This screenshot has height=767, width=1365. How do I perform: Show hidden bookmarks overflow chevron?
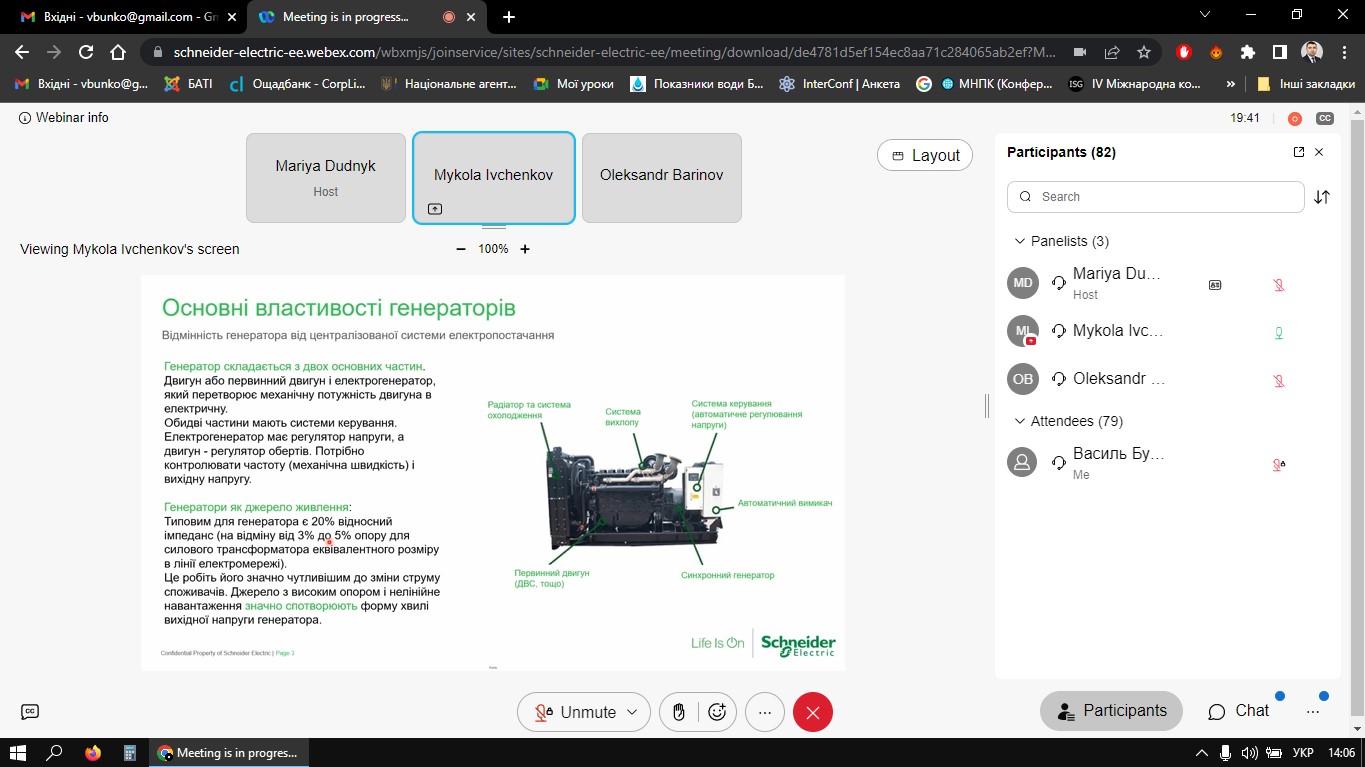pos(1230,84)
